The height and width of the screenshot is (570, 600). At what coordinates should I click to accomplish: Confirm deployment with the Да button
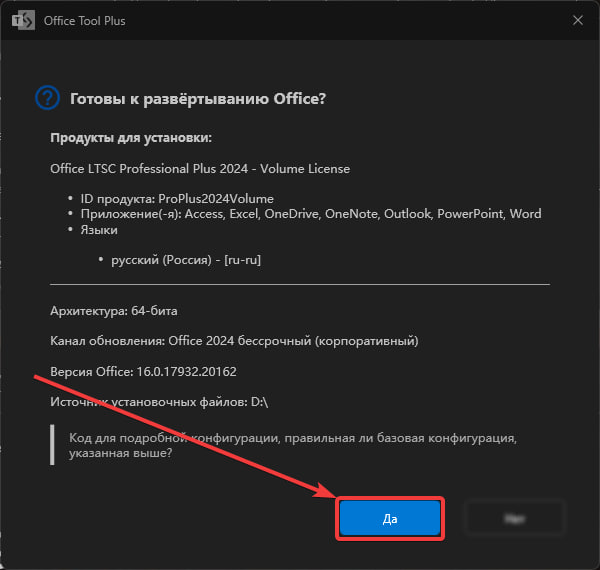(x=390, y=519)
